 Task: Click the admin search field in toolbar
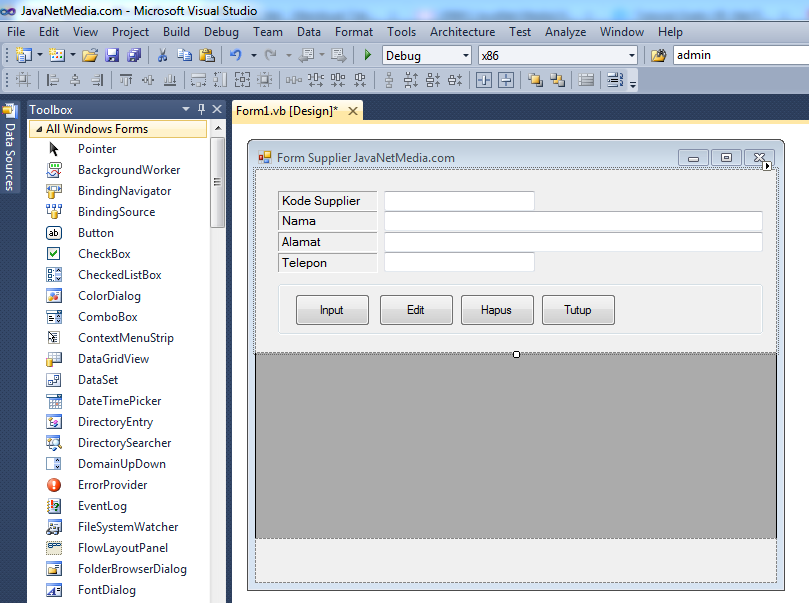[x=740, y=55]
